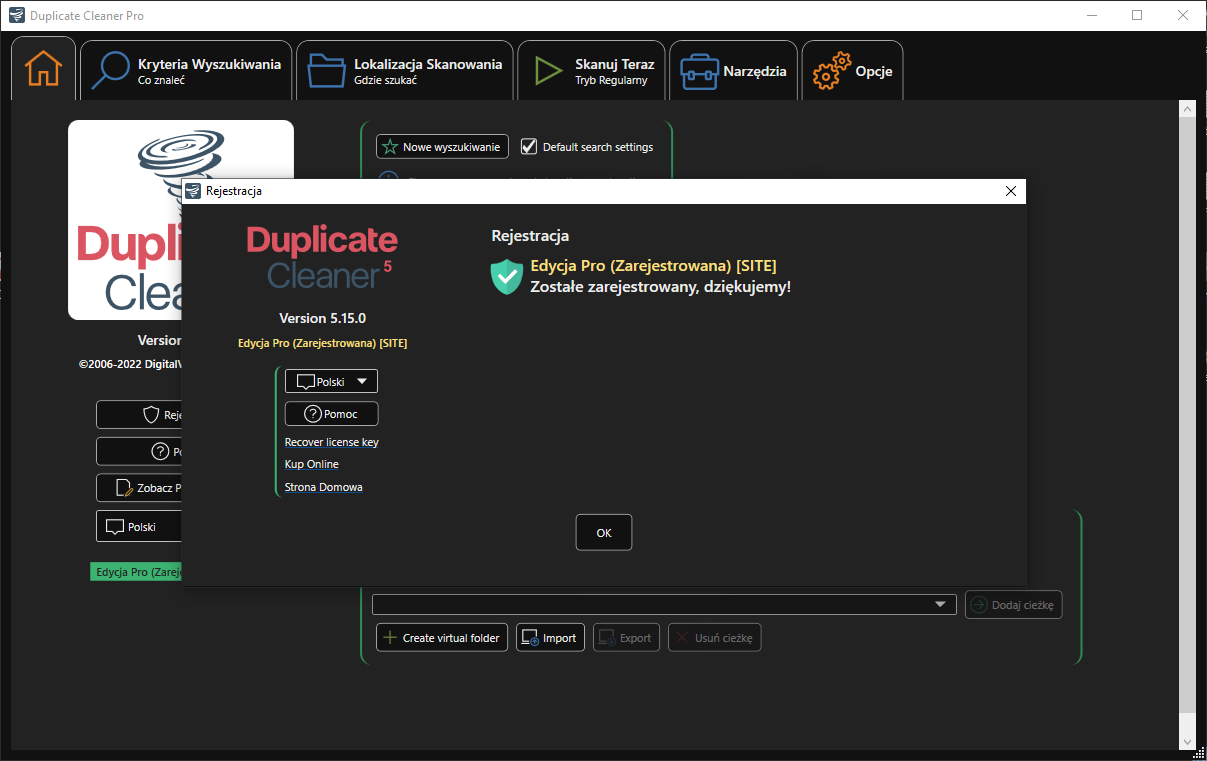
Task: Click the speech bubble icon beside Polski in dialog
Action: click(x=306, y=382)
